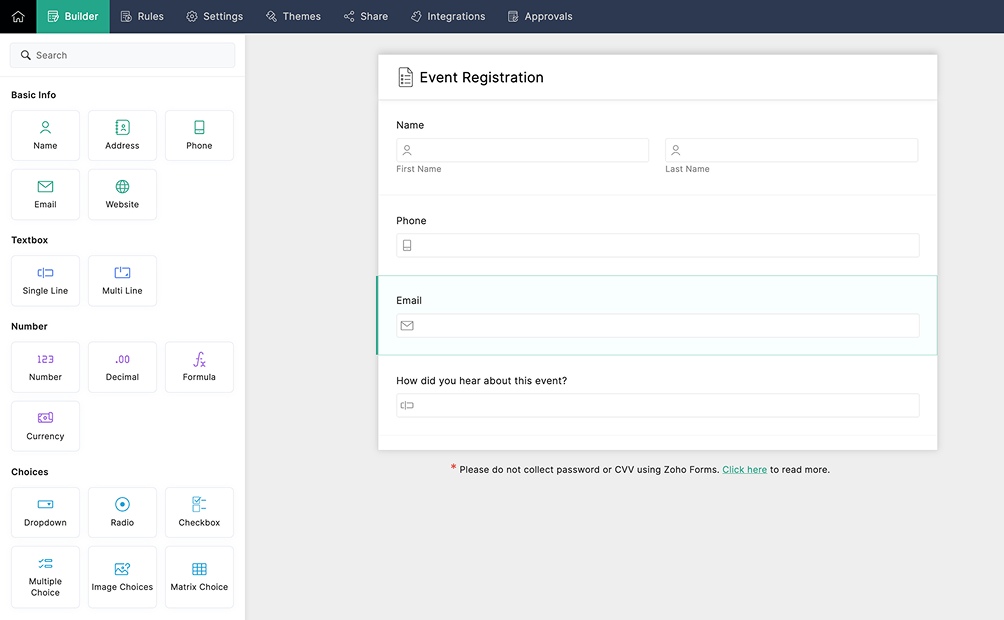
Task: Open the Click here link about data policy
Action: (744, 469)
